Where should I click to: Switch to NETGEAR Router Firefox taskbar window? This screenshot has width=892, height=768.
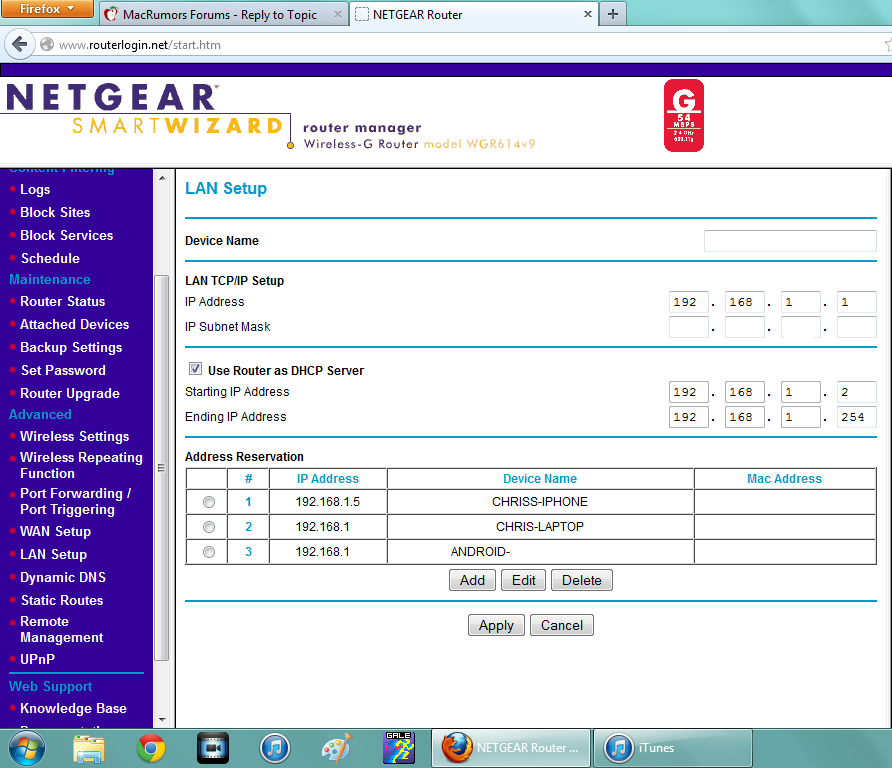click(511, 748)
